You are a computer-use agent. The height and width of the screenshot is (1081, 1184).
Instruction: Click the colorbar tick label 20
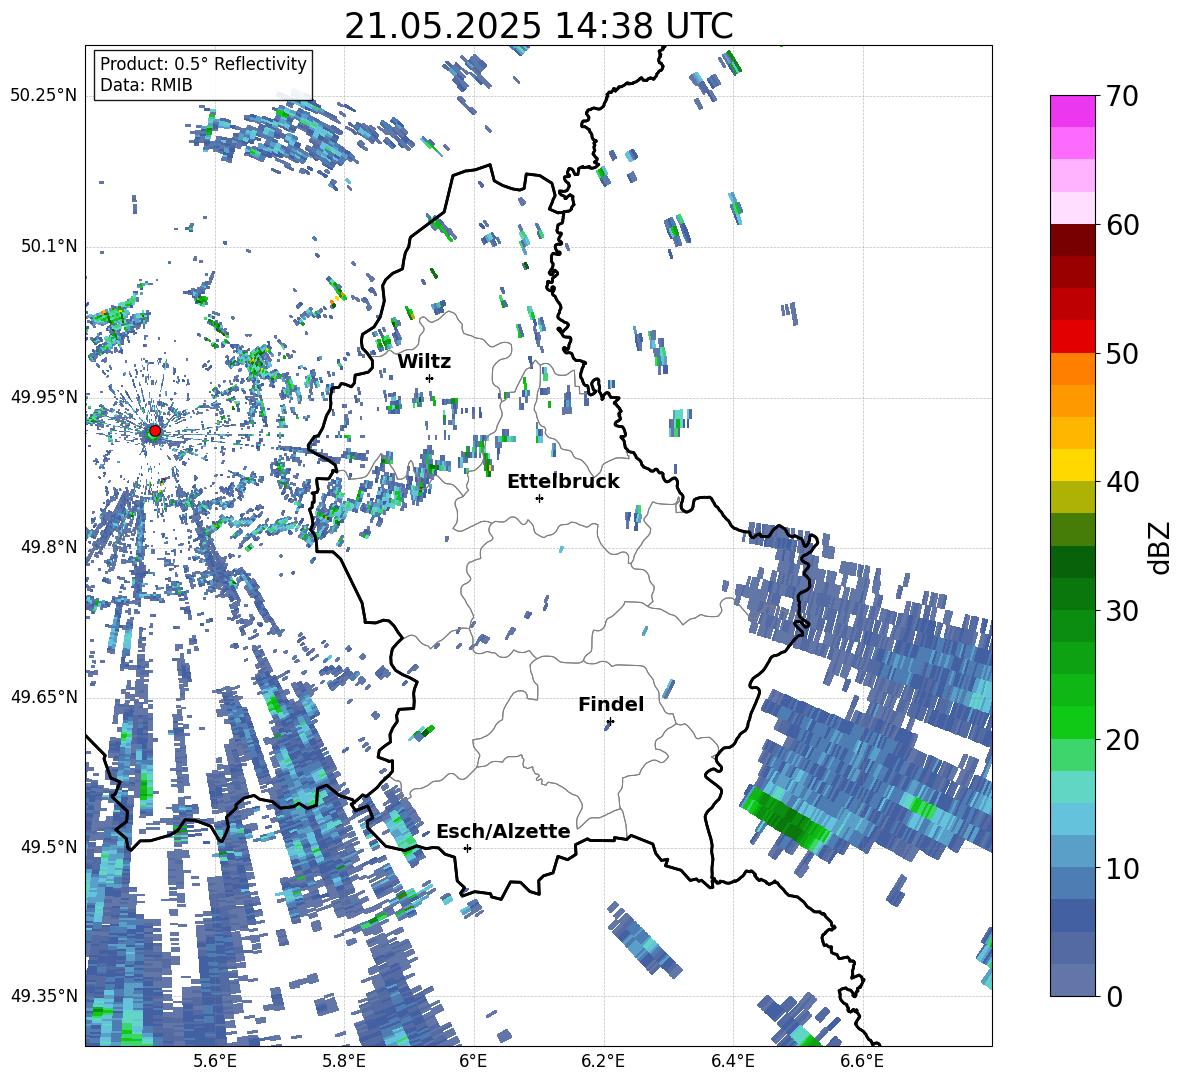(x=1122, y=740)
